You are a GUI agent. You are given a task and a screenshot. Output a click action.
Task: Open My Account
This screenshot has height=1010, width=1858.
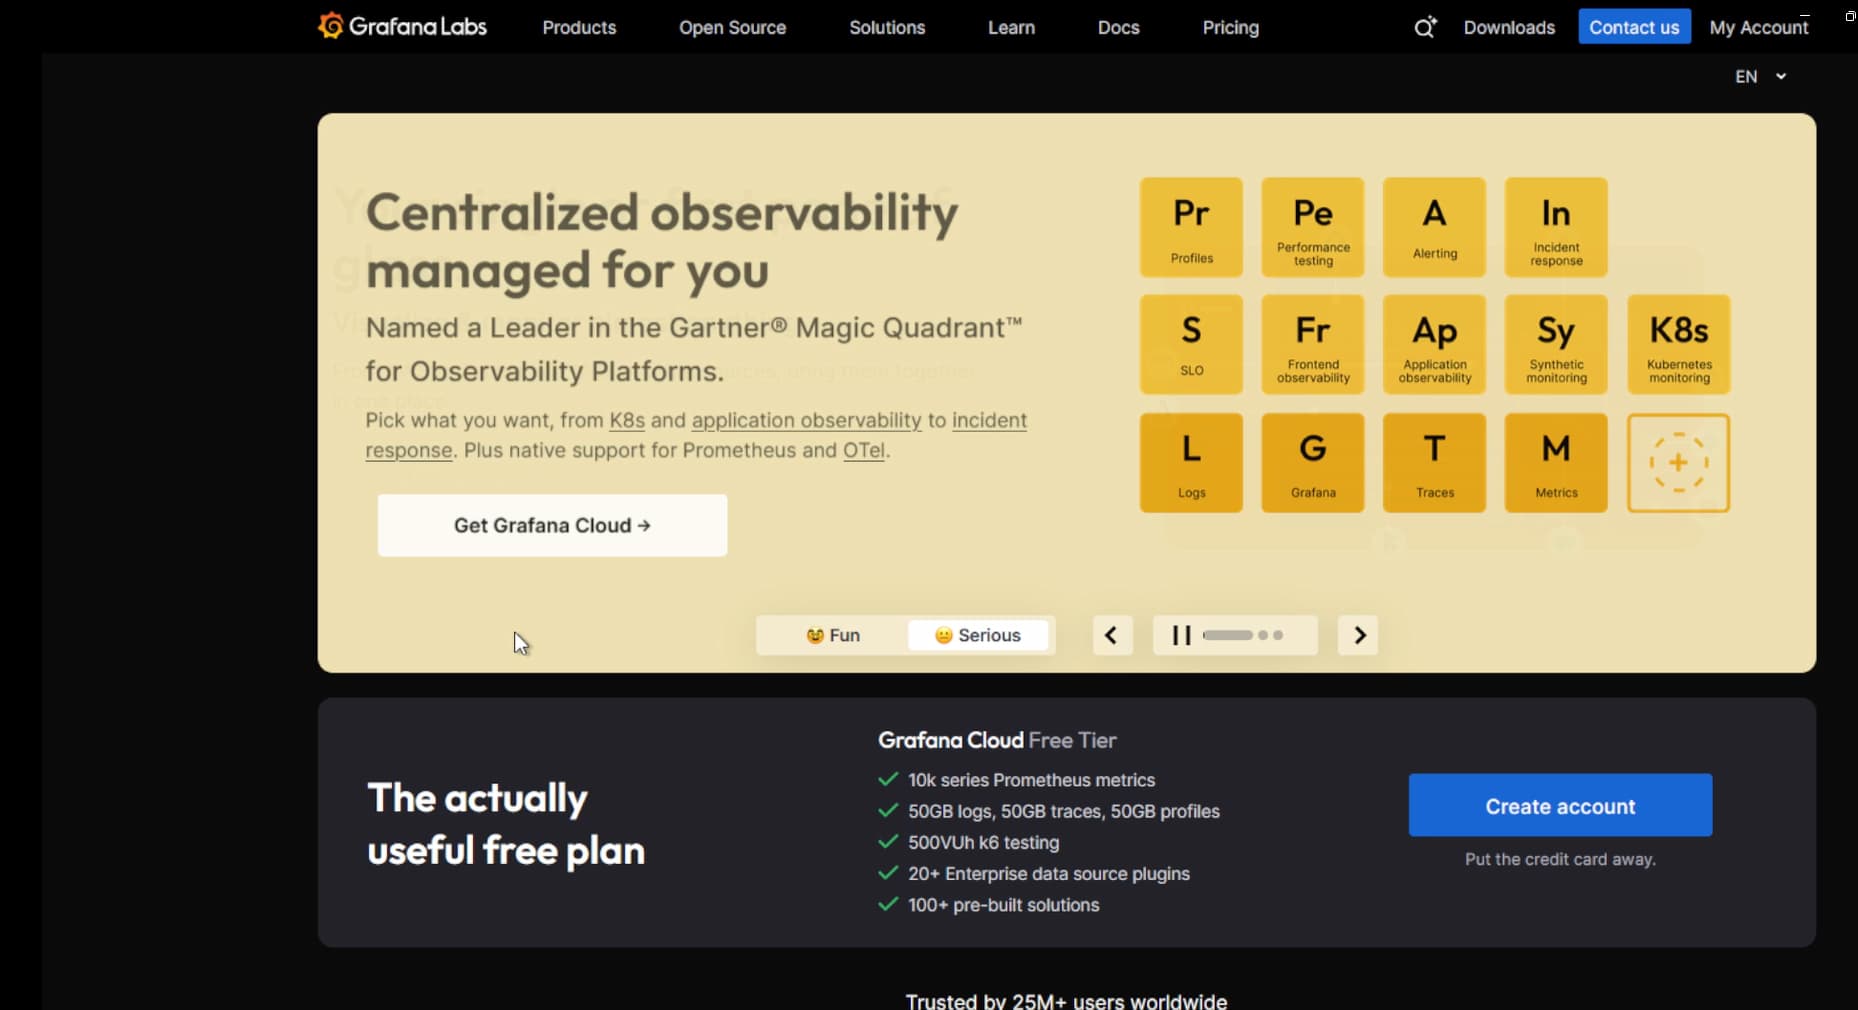click(x=1758, y=27)
